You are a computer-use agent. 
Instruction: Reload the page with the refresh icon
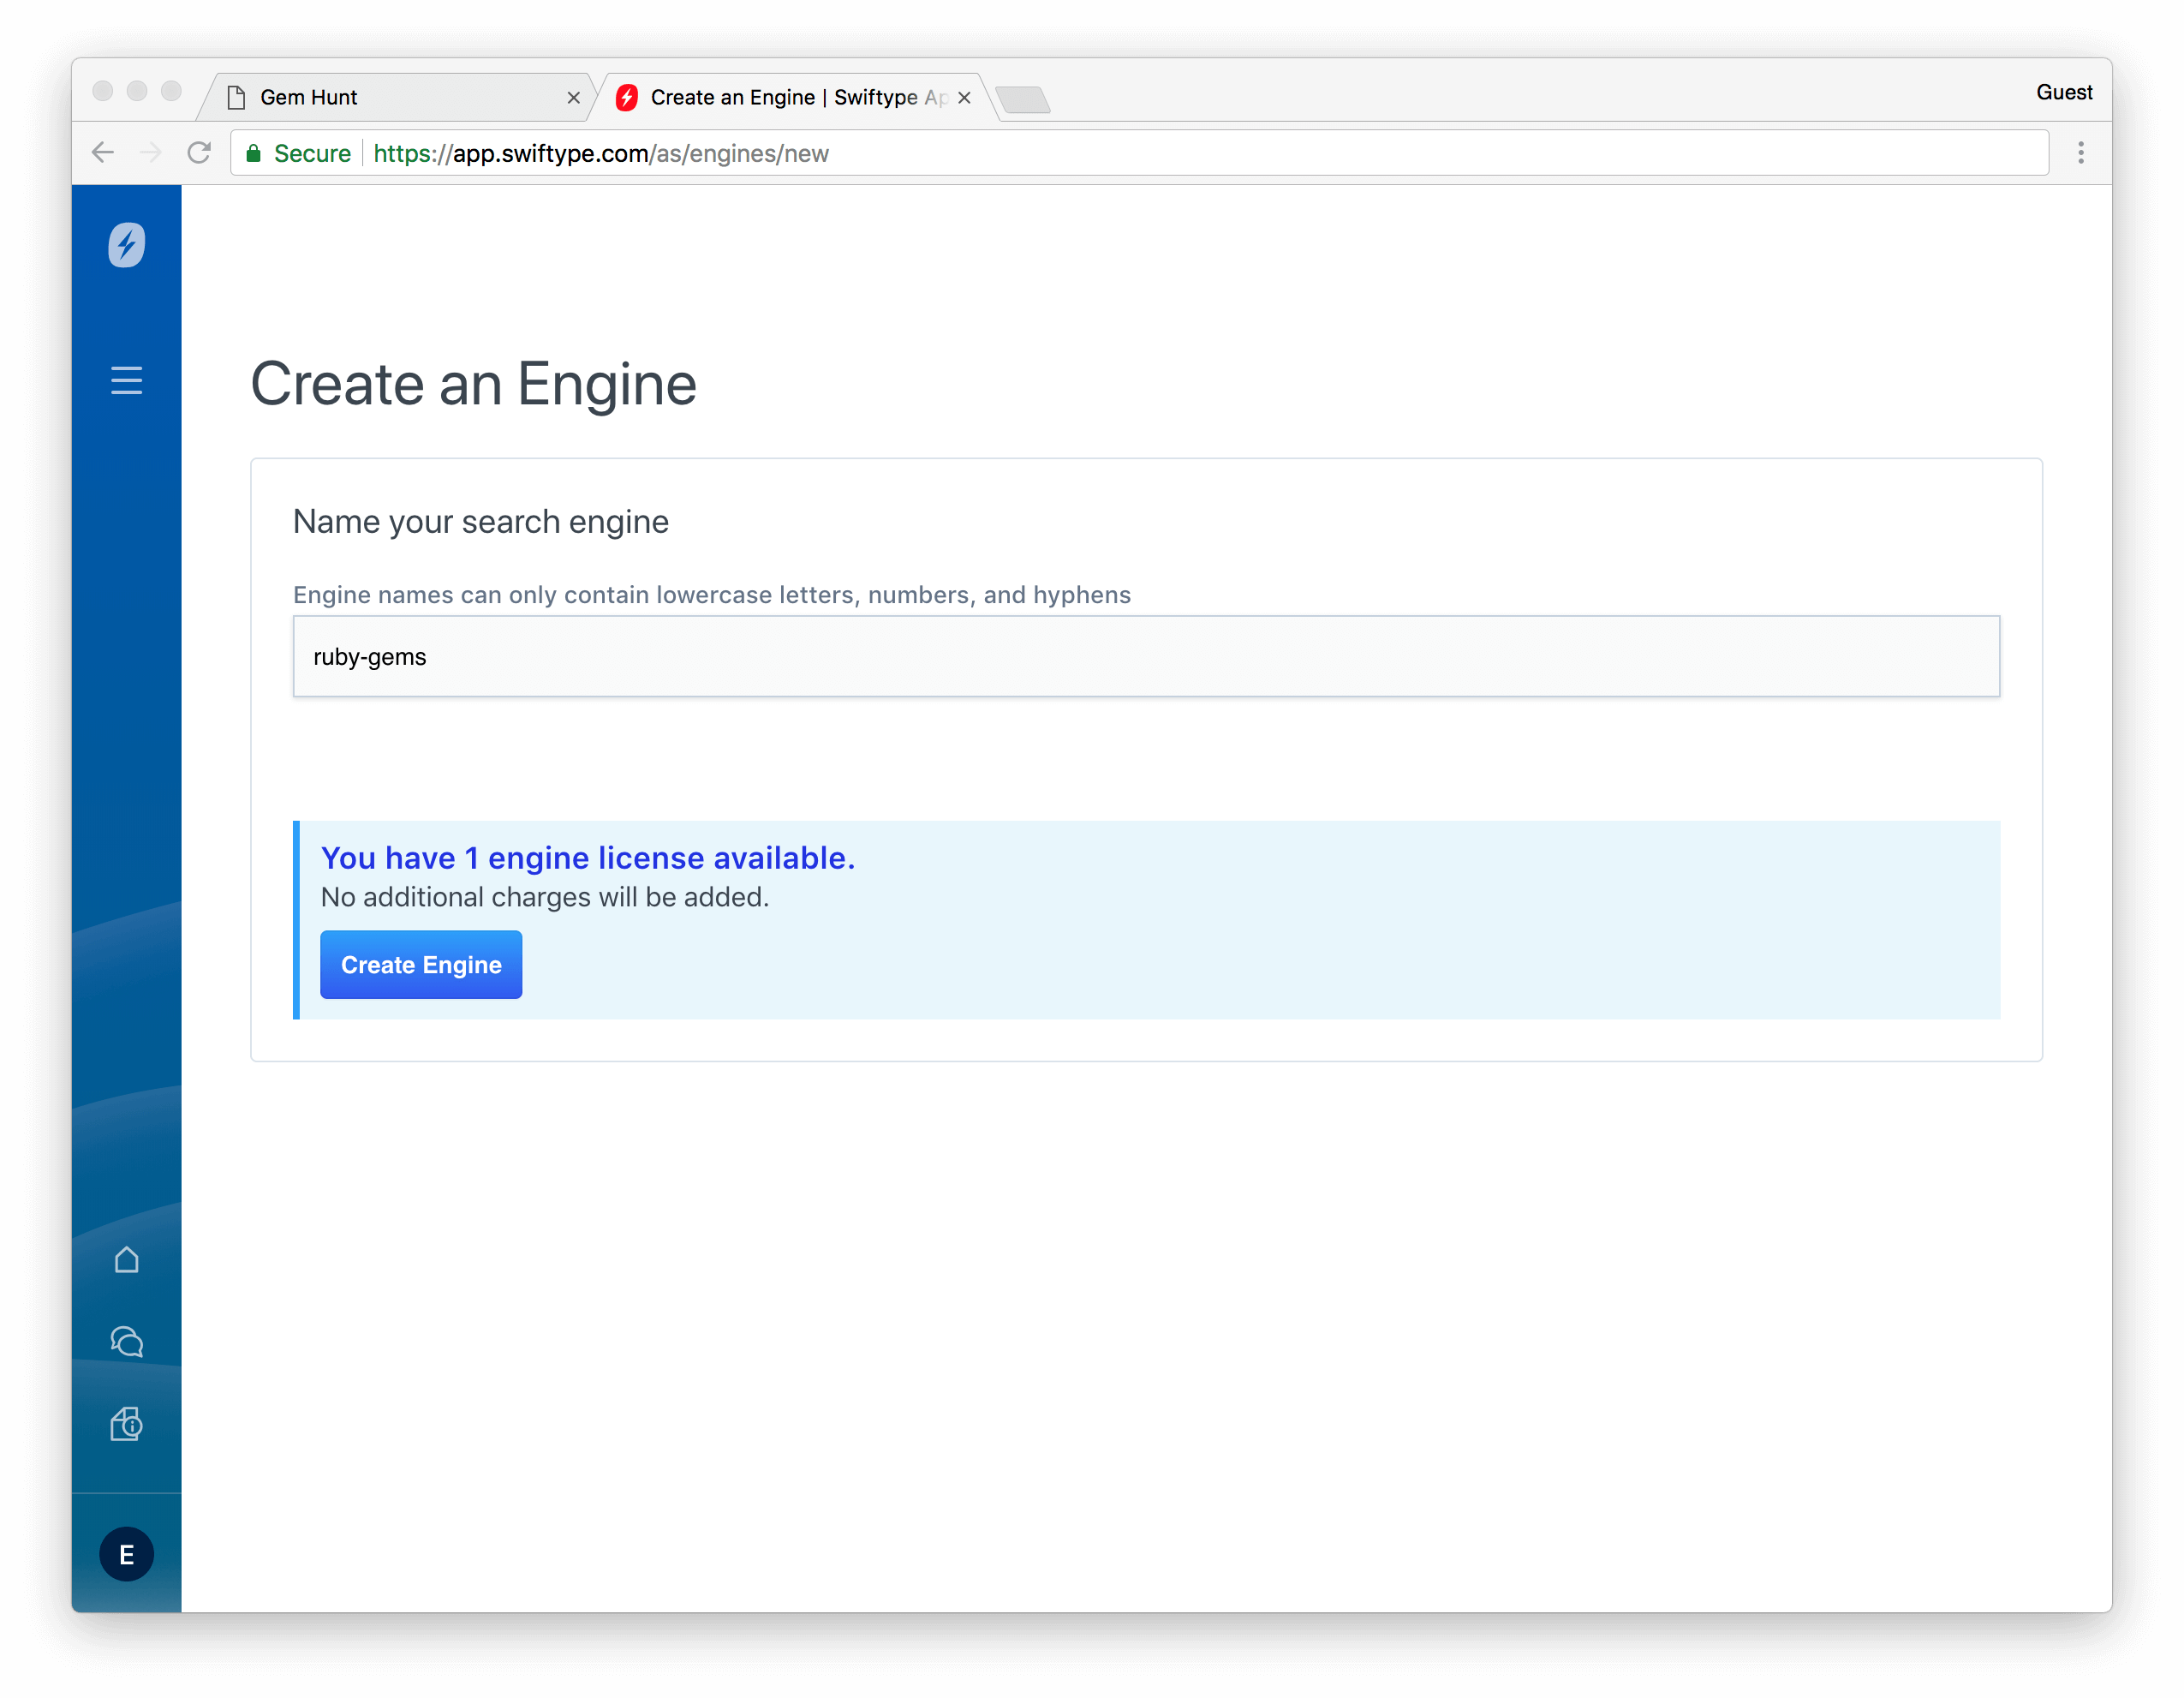click(199, 153)
